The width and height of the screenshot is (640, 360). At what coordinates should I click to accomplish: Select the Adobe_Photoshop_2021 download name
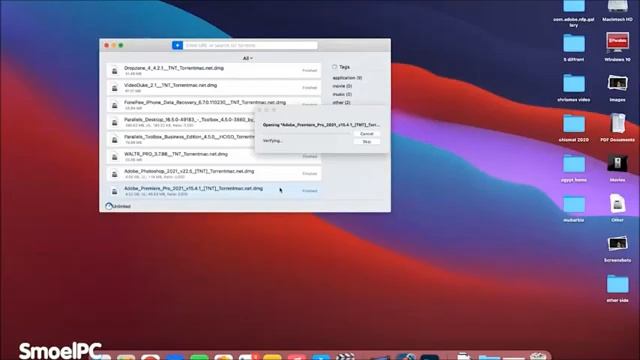pos(189,171)
